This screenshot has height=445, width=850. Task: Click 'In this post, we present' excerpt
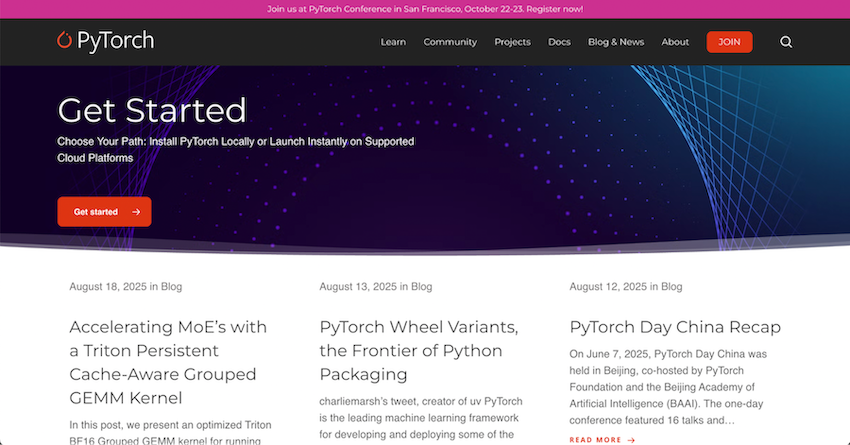coord(170,433)
